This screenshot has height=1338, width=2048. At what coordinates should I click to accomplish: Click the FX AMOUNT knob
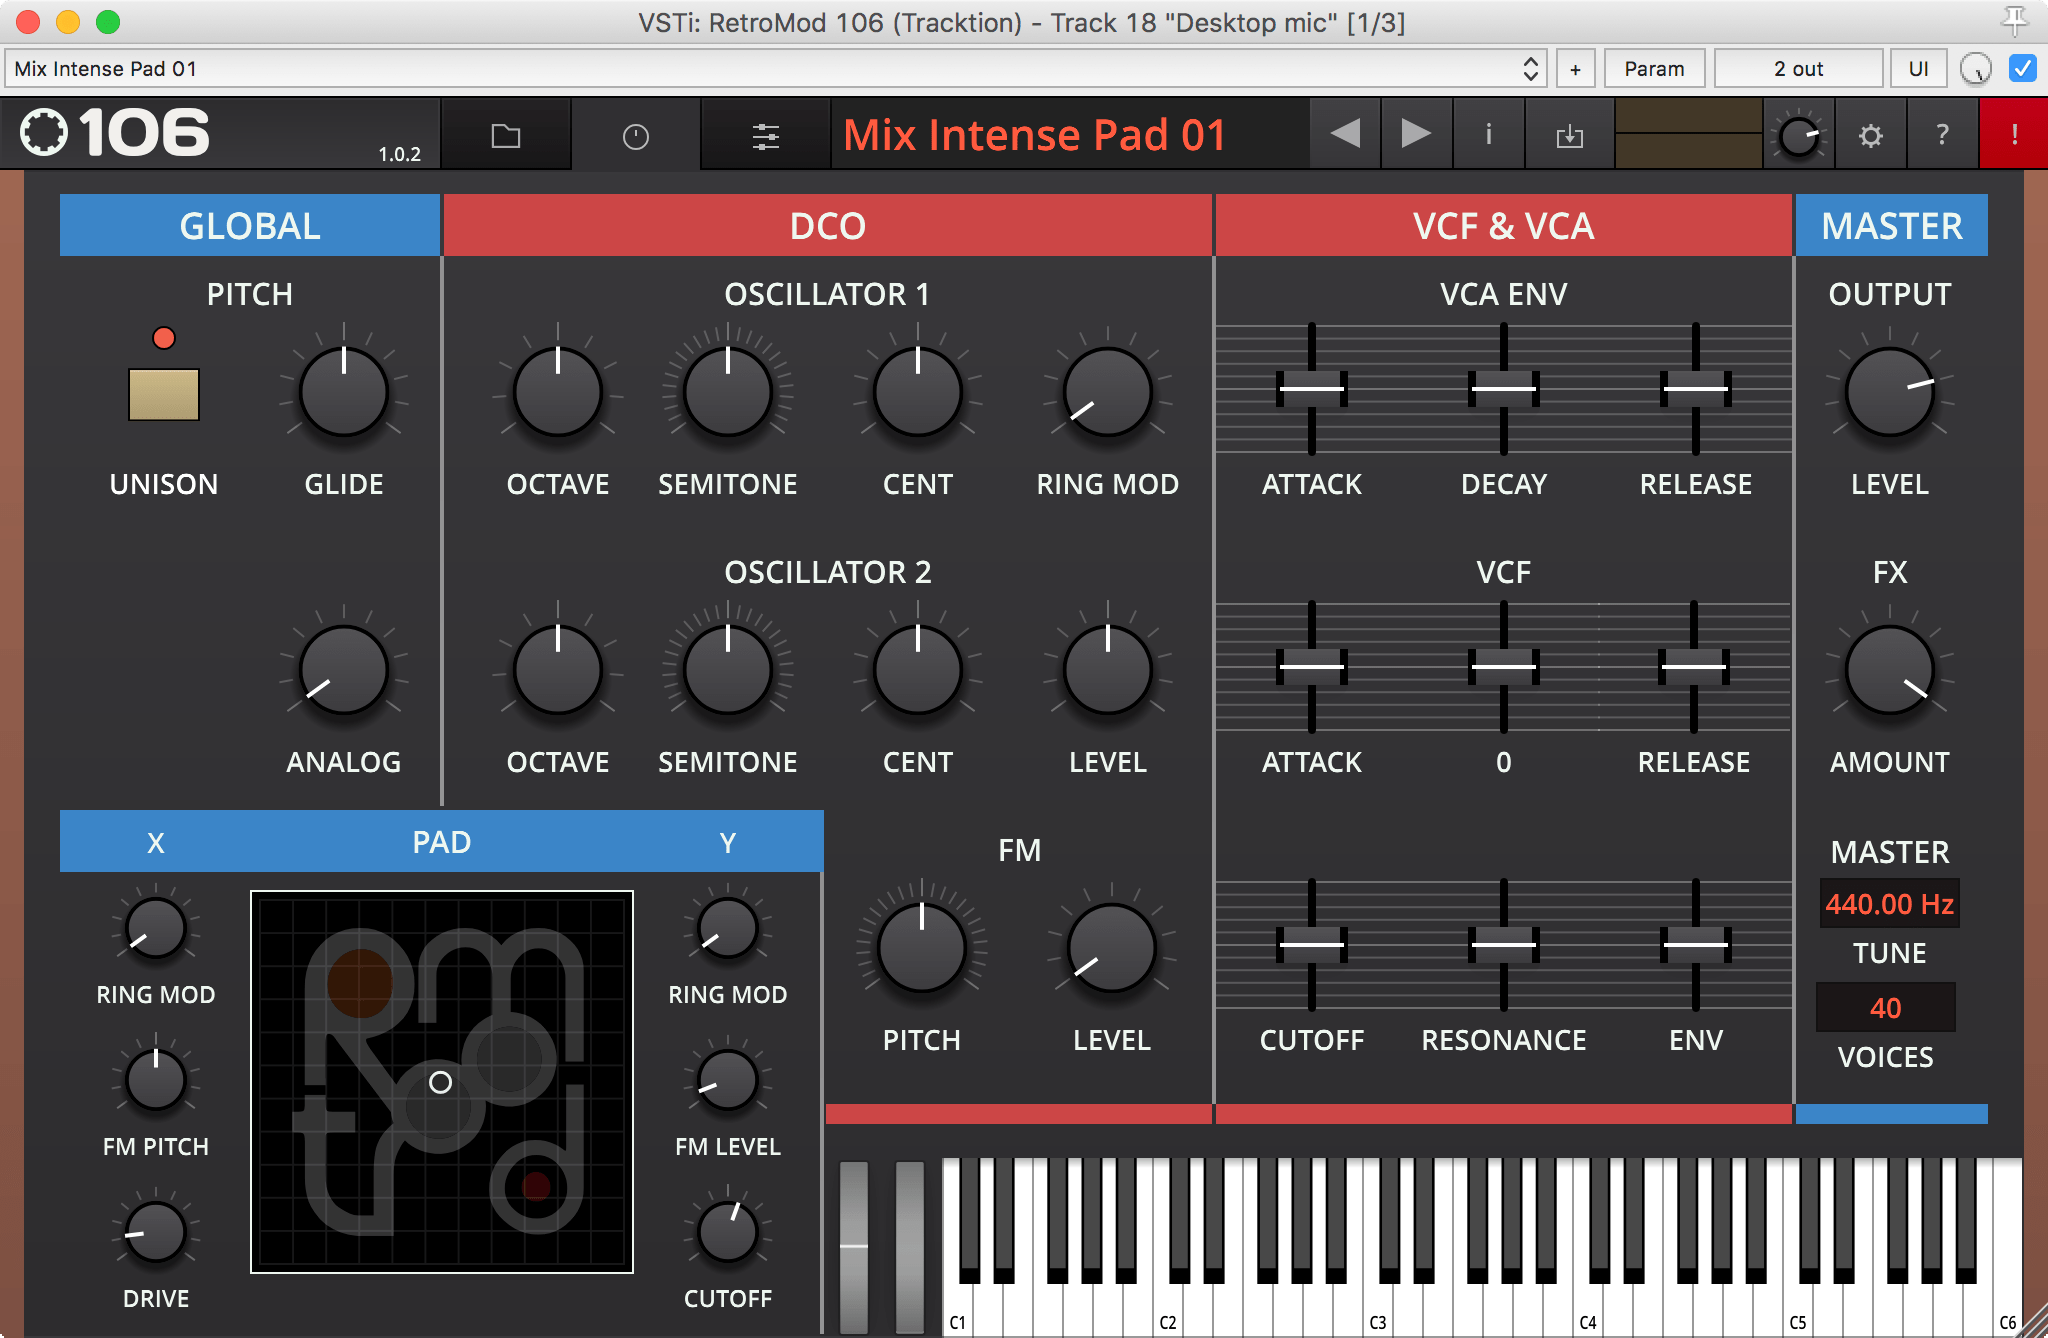click(1890, 669)
